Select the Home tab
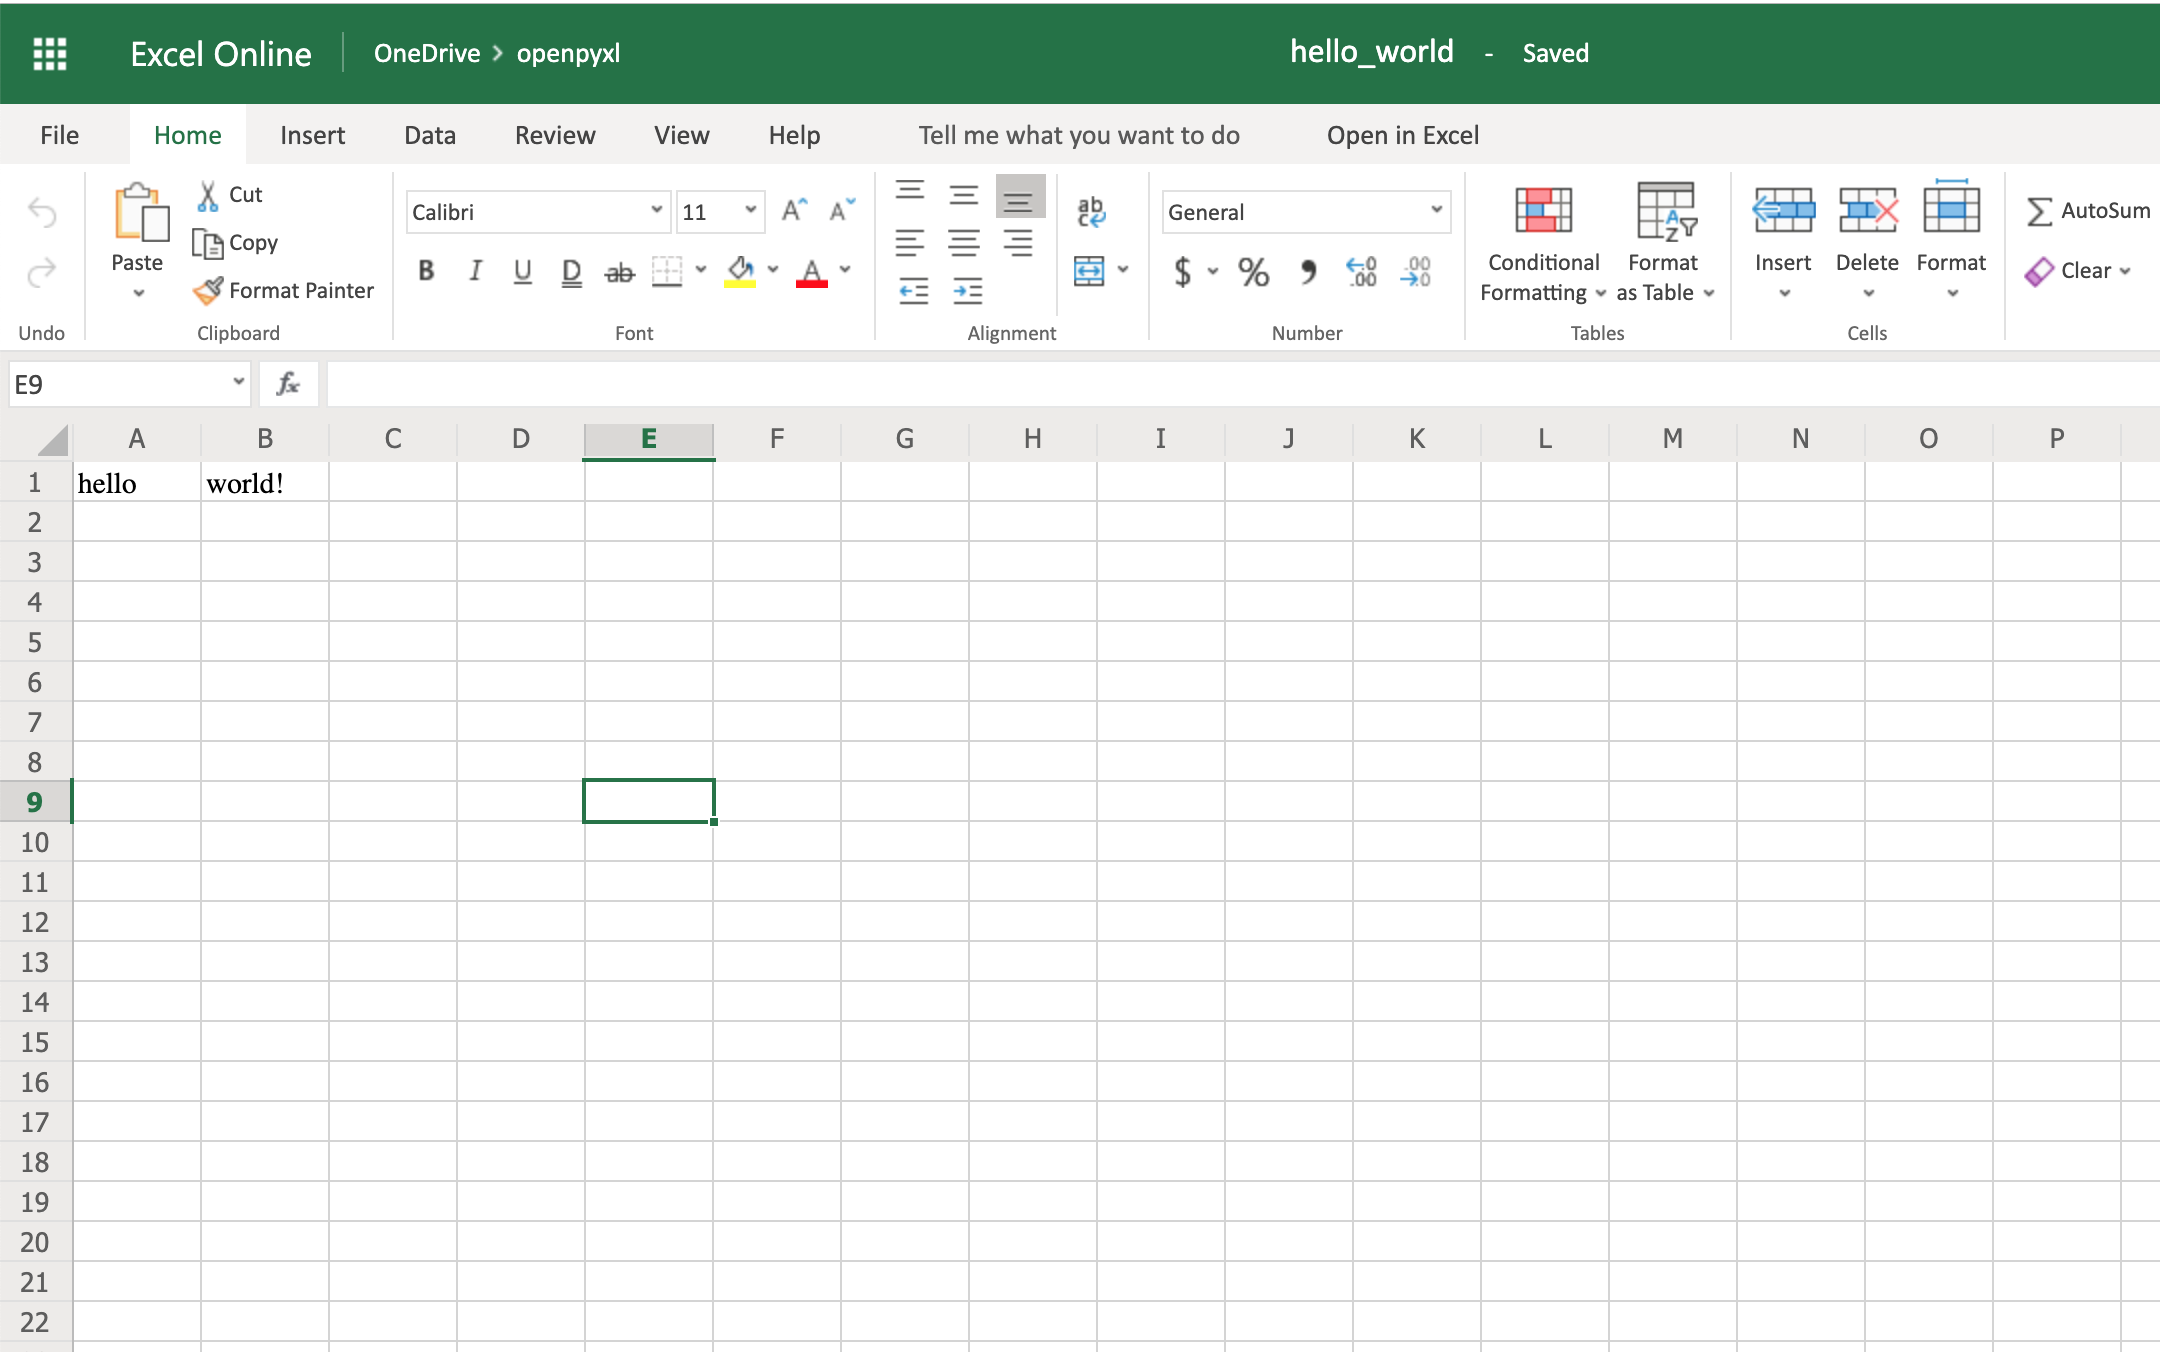 click(x=185, y=136)
